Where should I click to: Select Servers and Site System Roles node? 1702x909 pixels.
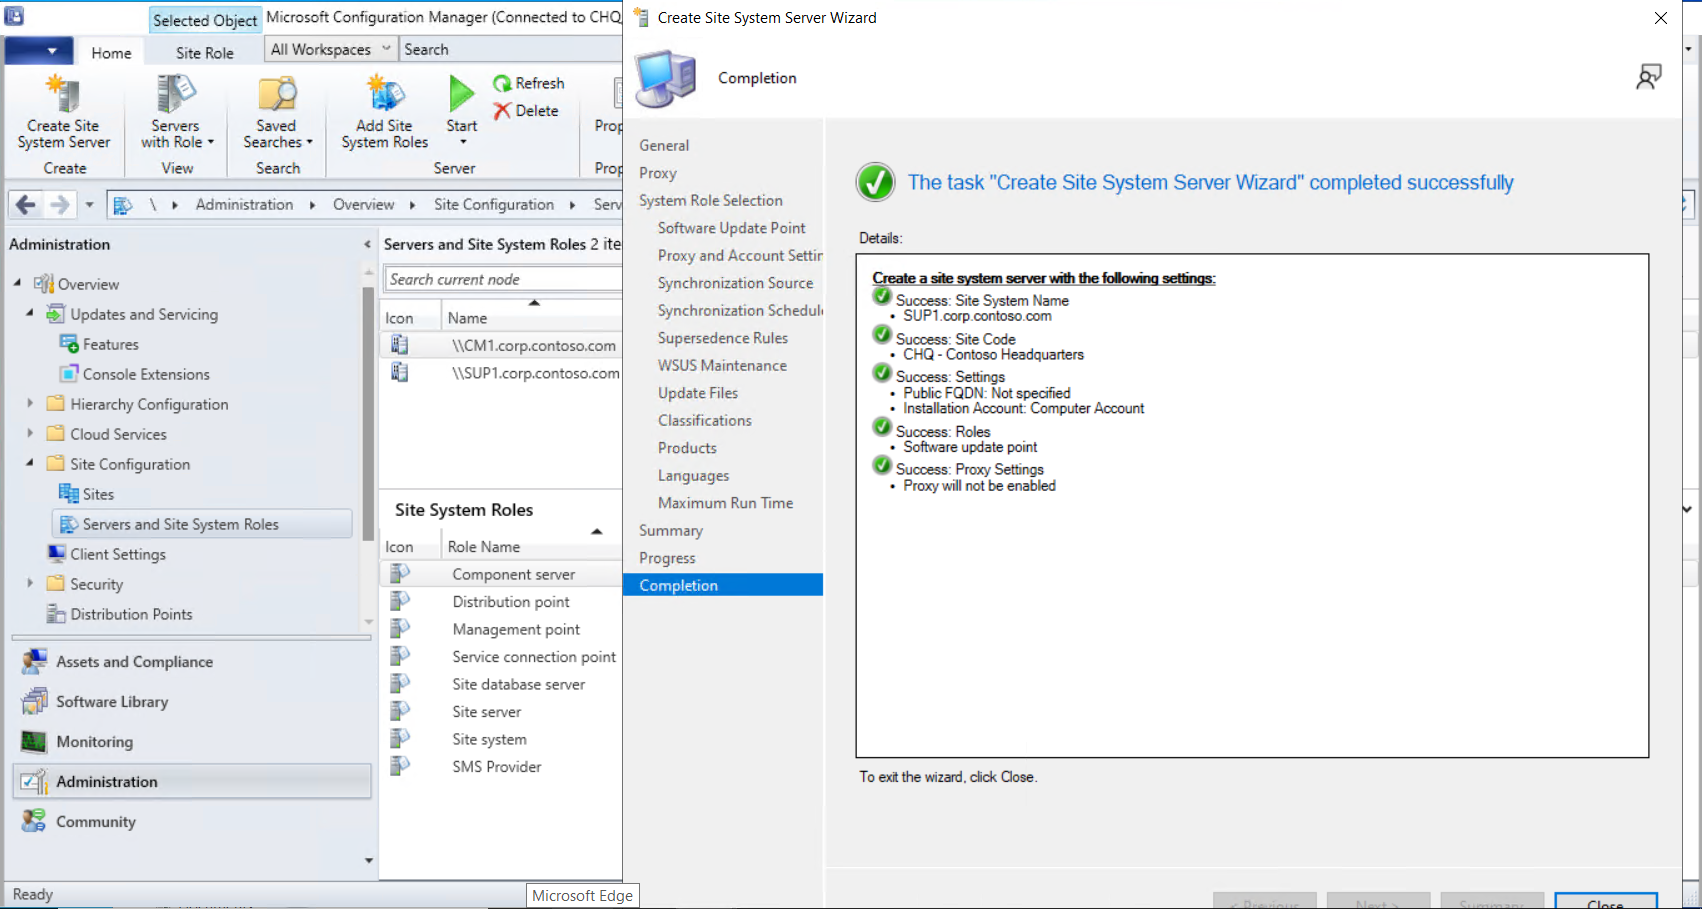pyautogui.click(x=202, y=524)
